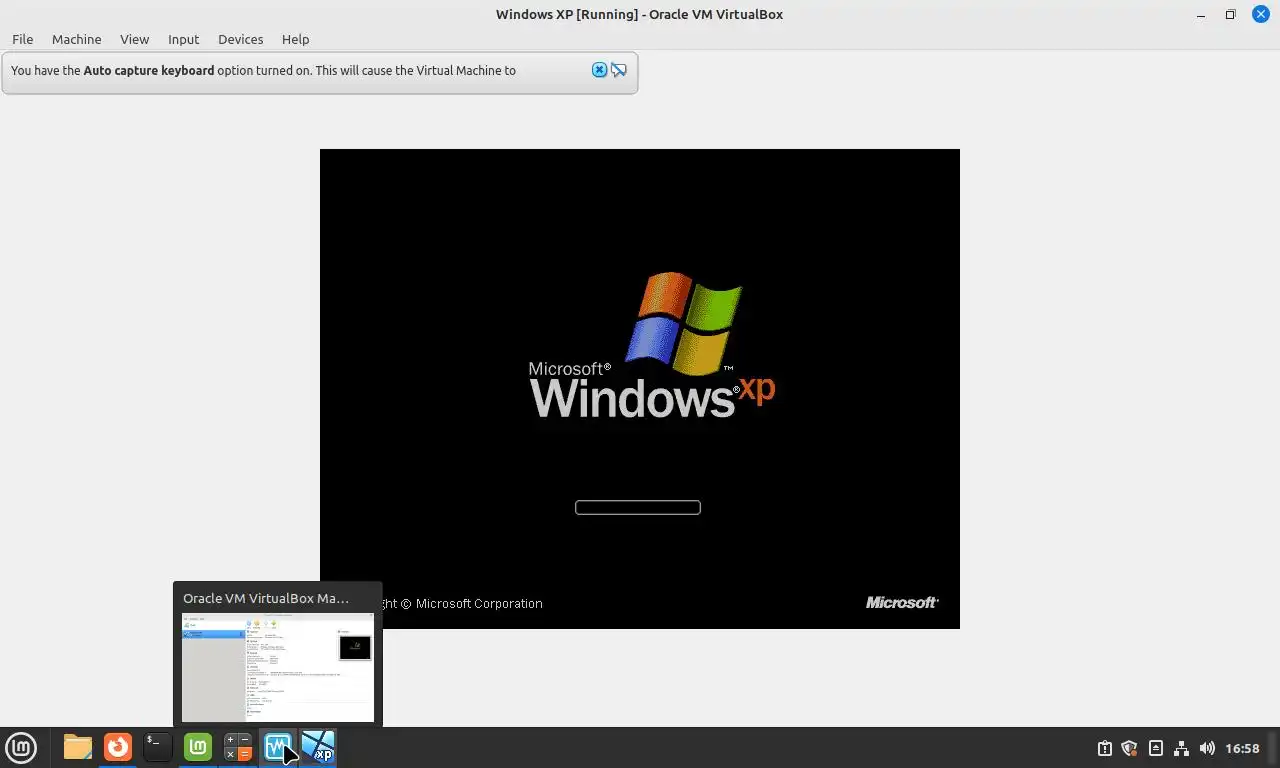Open the Calculator from the taskbar
The image size is (1280, 768).
tap(238, 747)
